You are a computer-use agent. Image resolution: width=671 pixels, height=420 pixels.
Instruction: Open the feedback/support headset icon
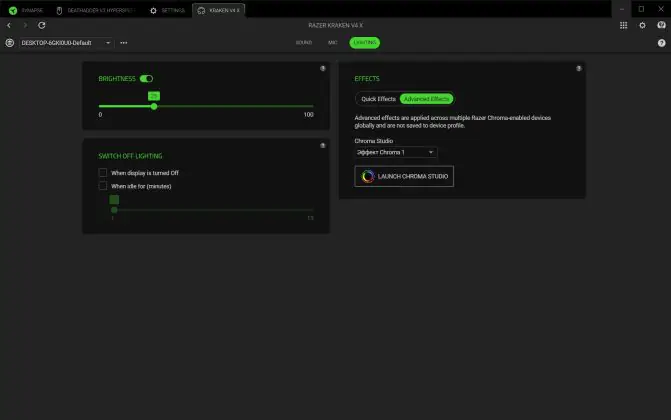[661, 25]
